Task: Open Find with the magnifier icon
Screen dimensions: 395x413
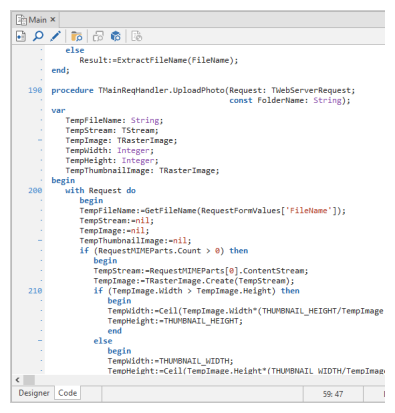Action: click(38, 36)
